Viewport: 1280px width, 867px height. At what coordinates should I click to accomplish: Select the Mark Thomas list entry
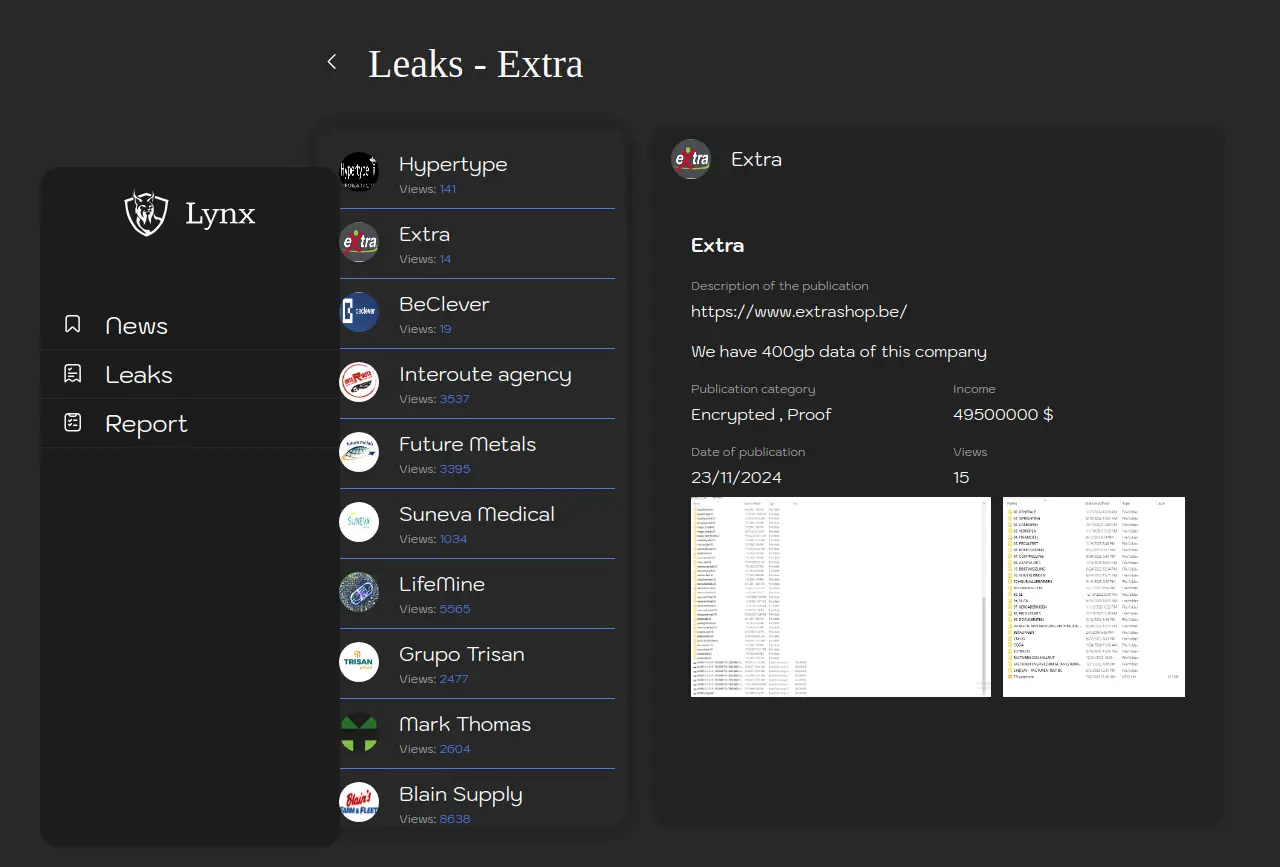[x=465, y=733]
